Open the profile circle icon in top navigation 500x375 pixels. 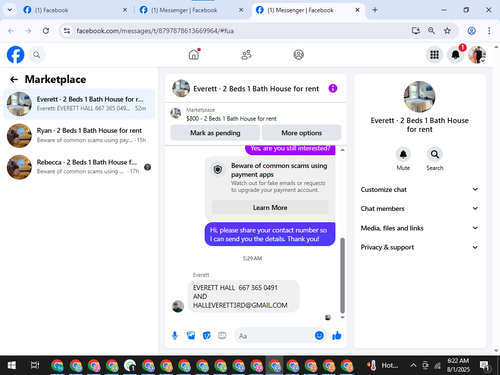tap(298, 54)
